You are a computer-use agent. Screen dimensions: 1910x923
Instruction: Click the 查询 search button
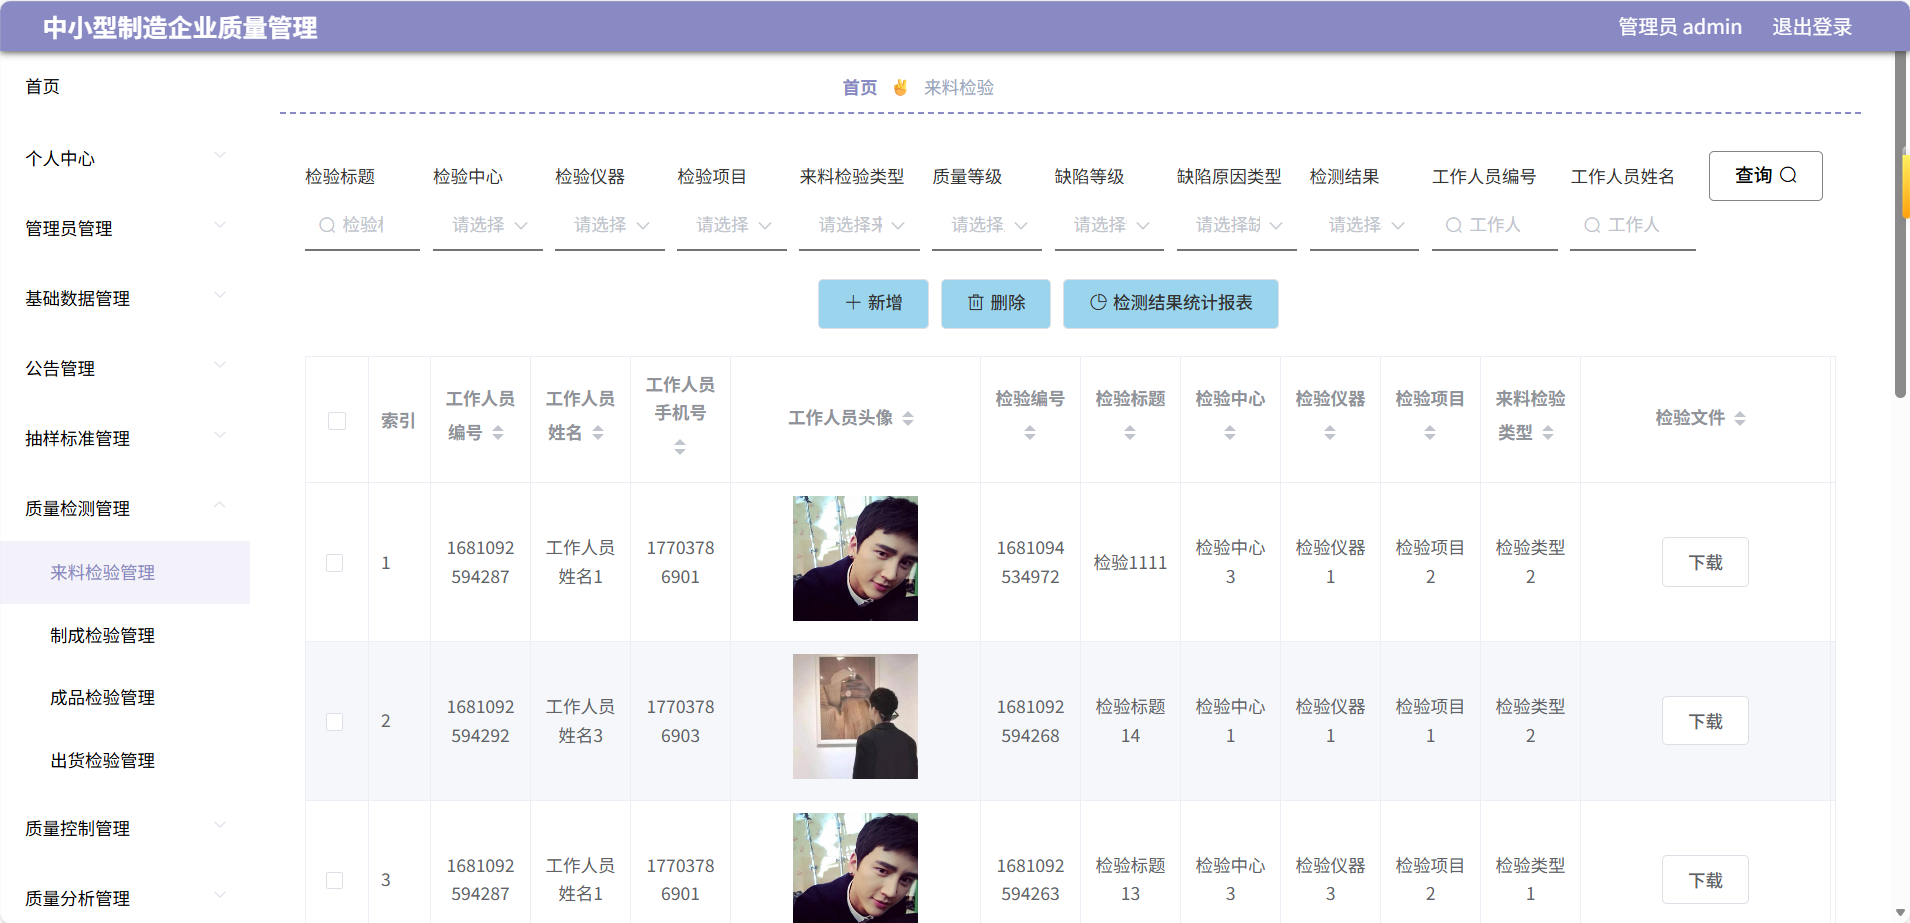click(x=1766, y=176)
